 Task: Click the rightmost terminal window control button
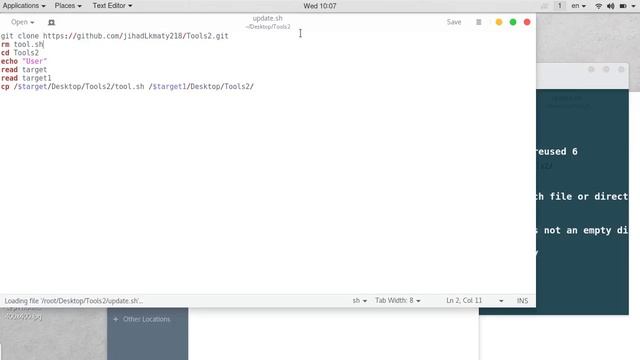[621, 69]
